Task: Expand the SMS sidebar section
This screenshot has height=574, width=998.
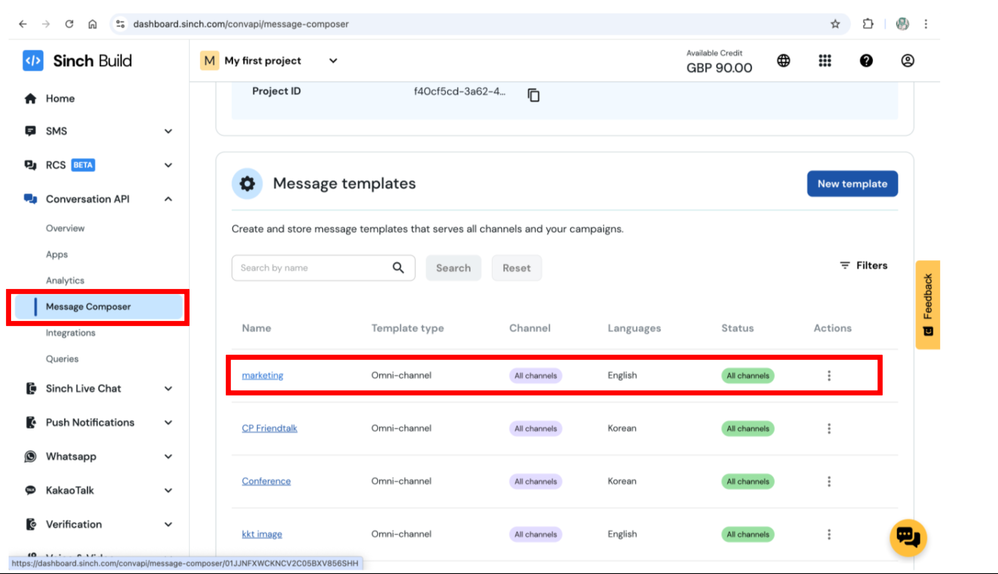Action: tap(168, 131)
